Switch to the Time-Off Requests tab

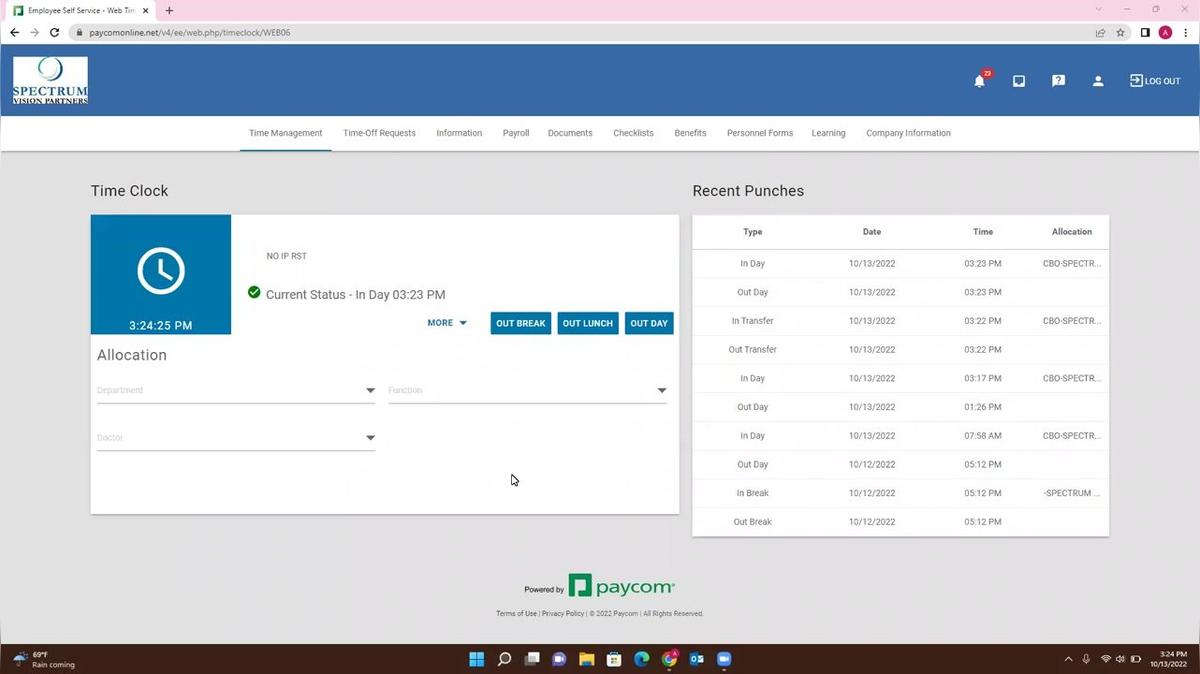click(379, 132)
